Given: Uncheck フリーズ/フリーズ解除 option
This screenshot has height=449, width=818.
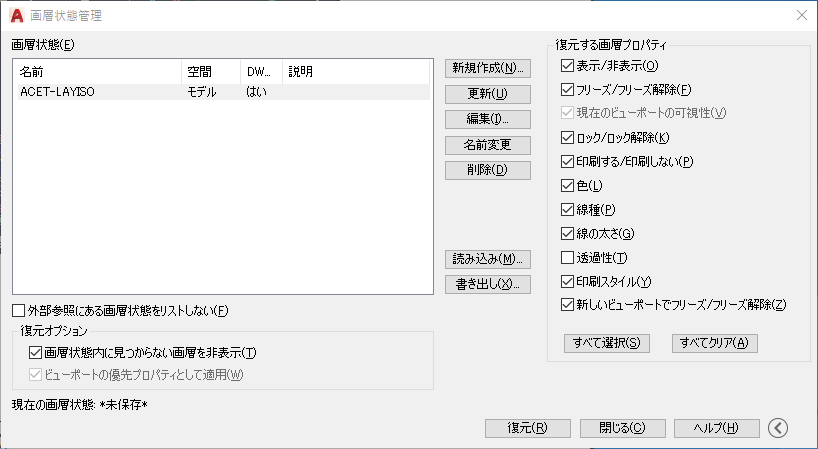Looking at the screenshot, I should point(567,90).
